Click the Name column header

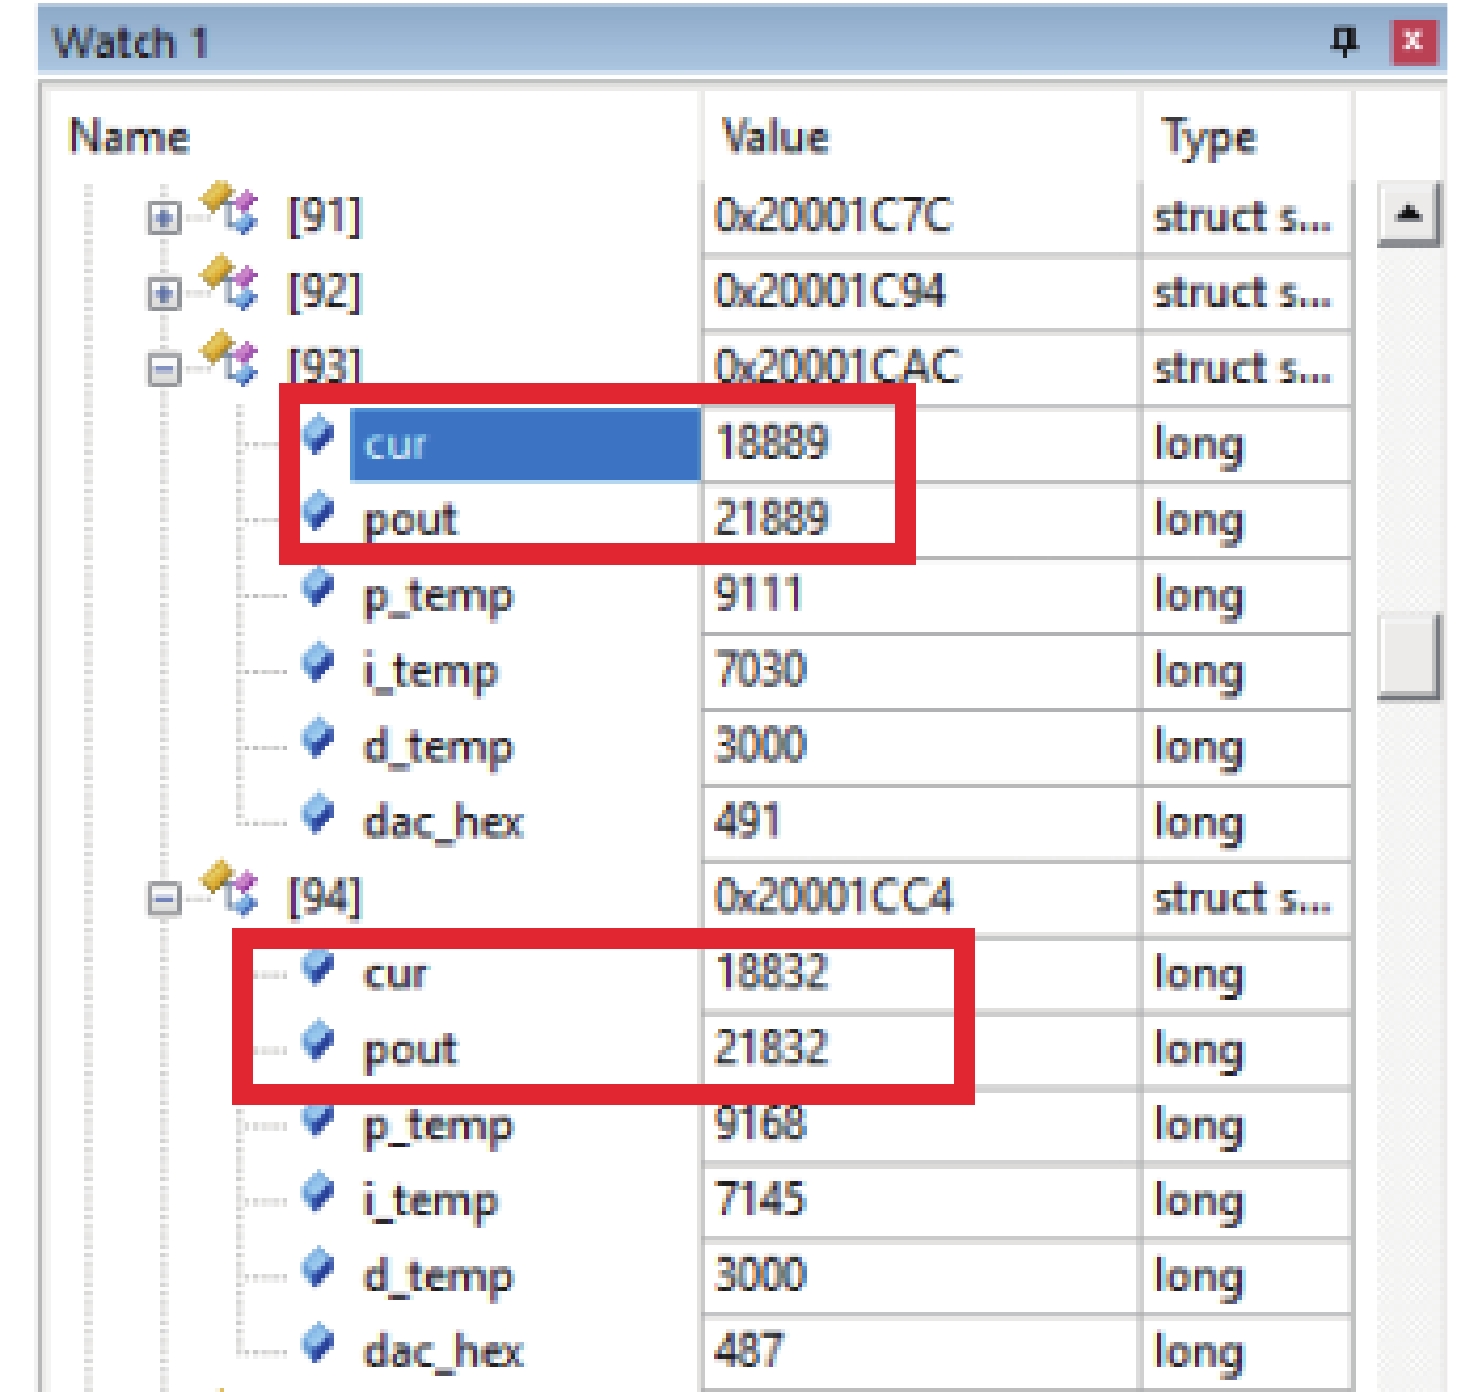coord(129,137)
